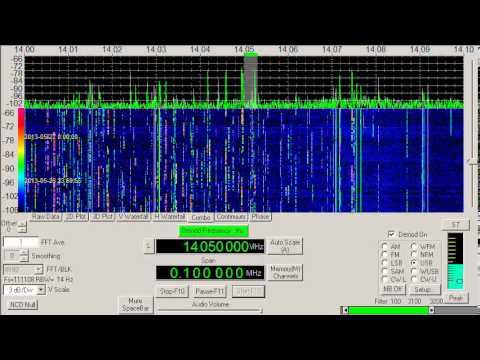Viewport: 480px width, 360px height.
Task: Open the FFT/BLK size dropdown
Action: click(23, 269)
